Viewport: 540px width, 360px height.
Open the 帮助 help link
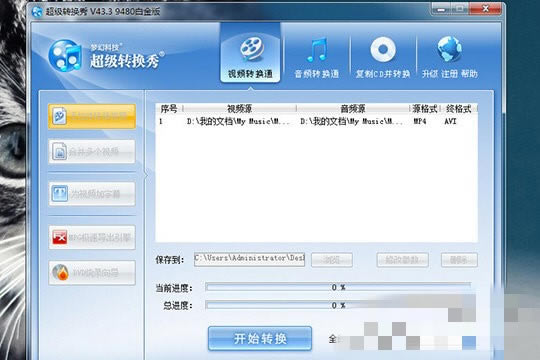(x=469, y=74)
